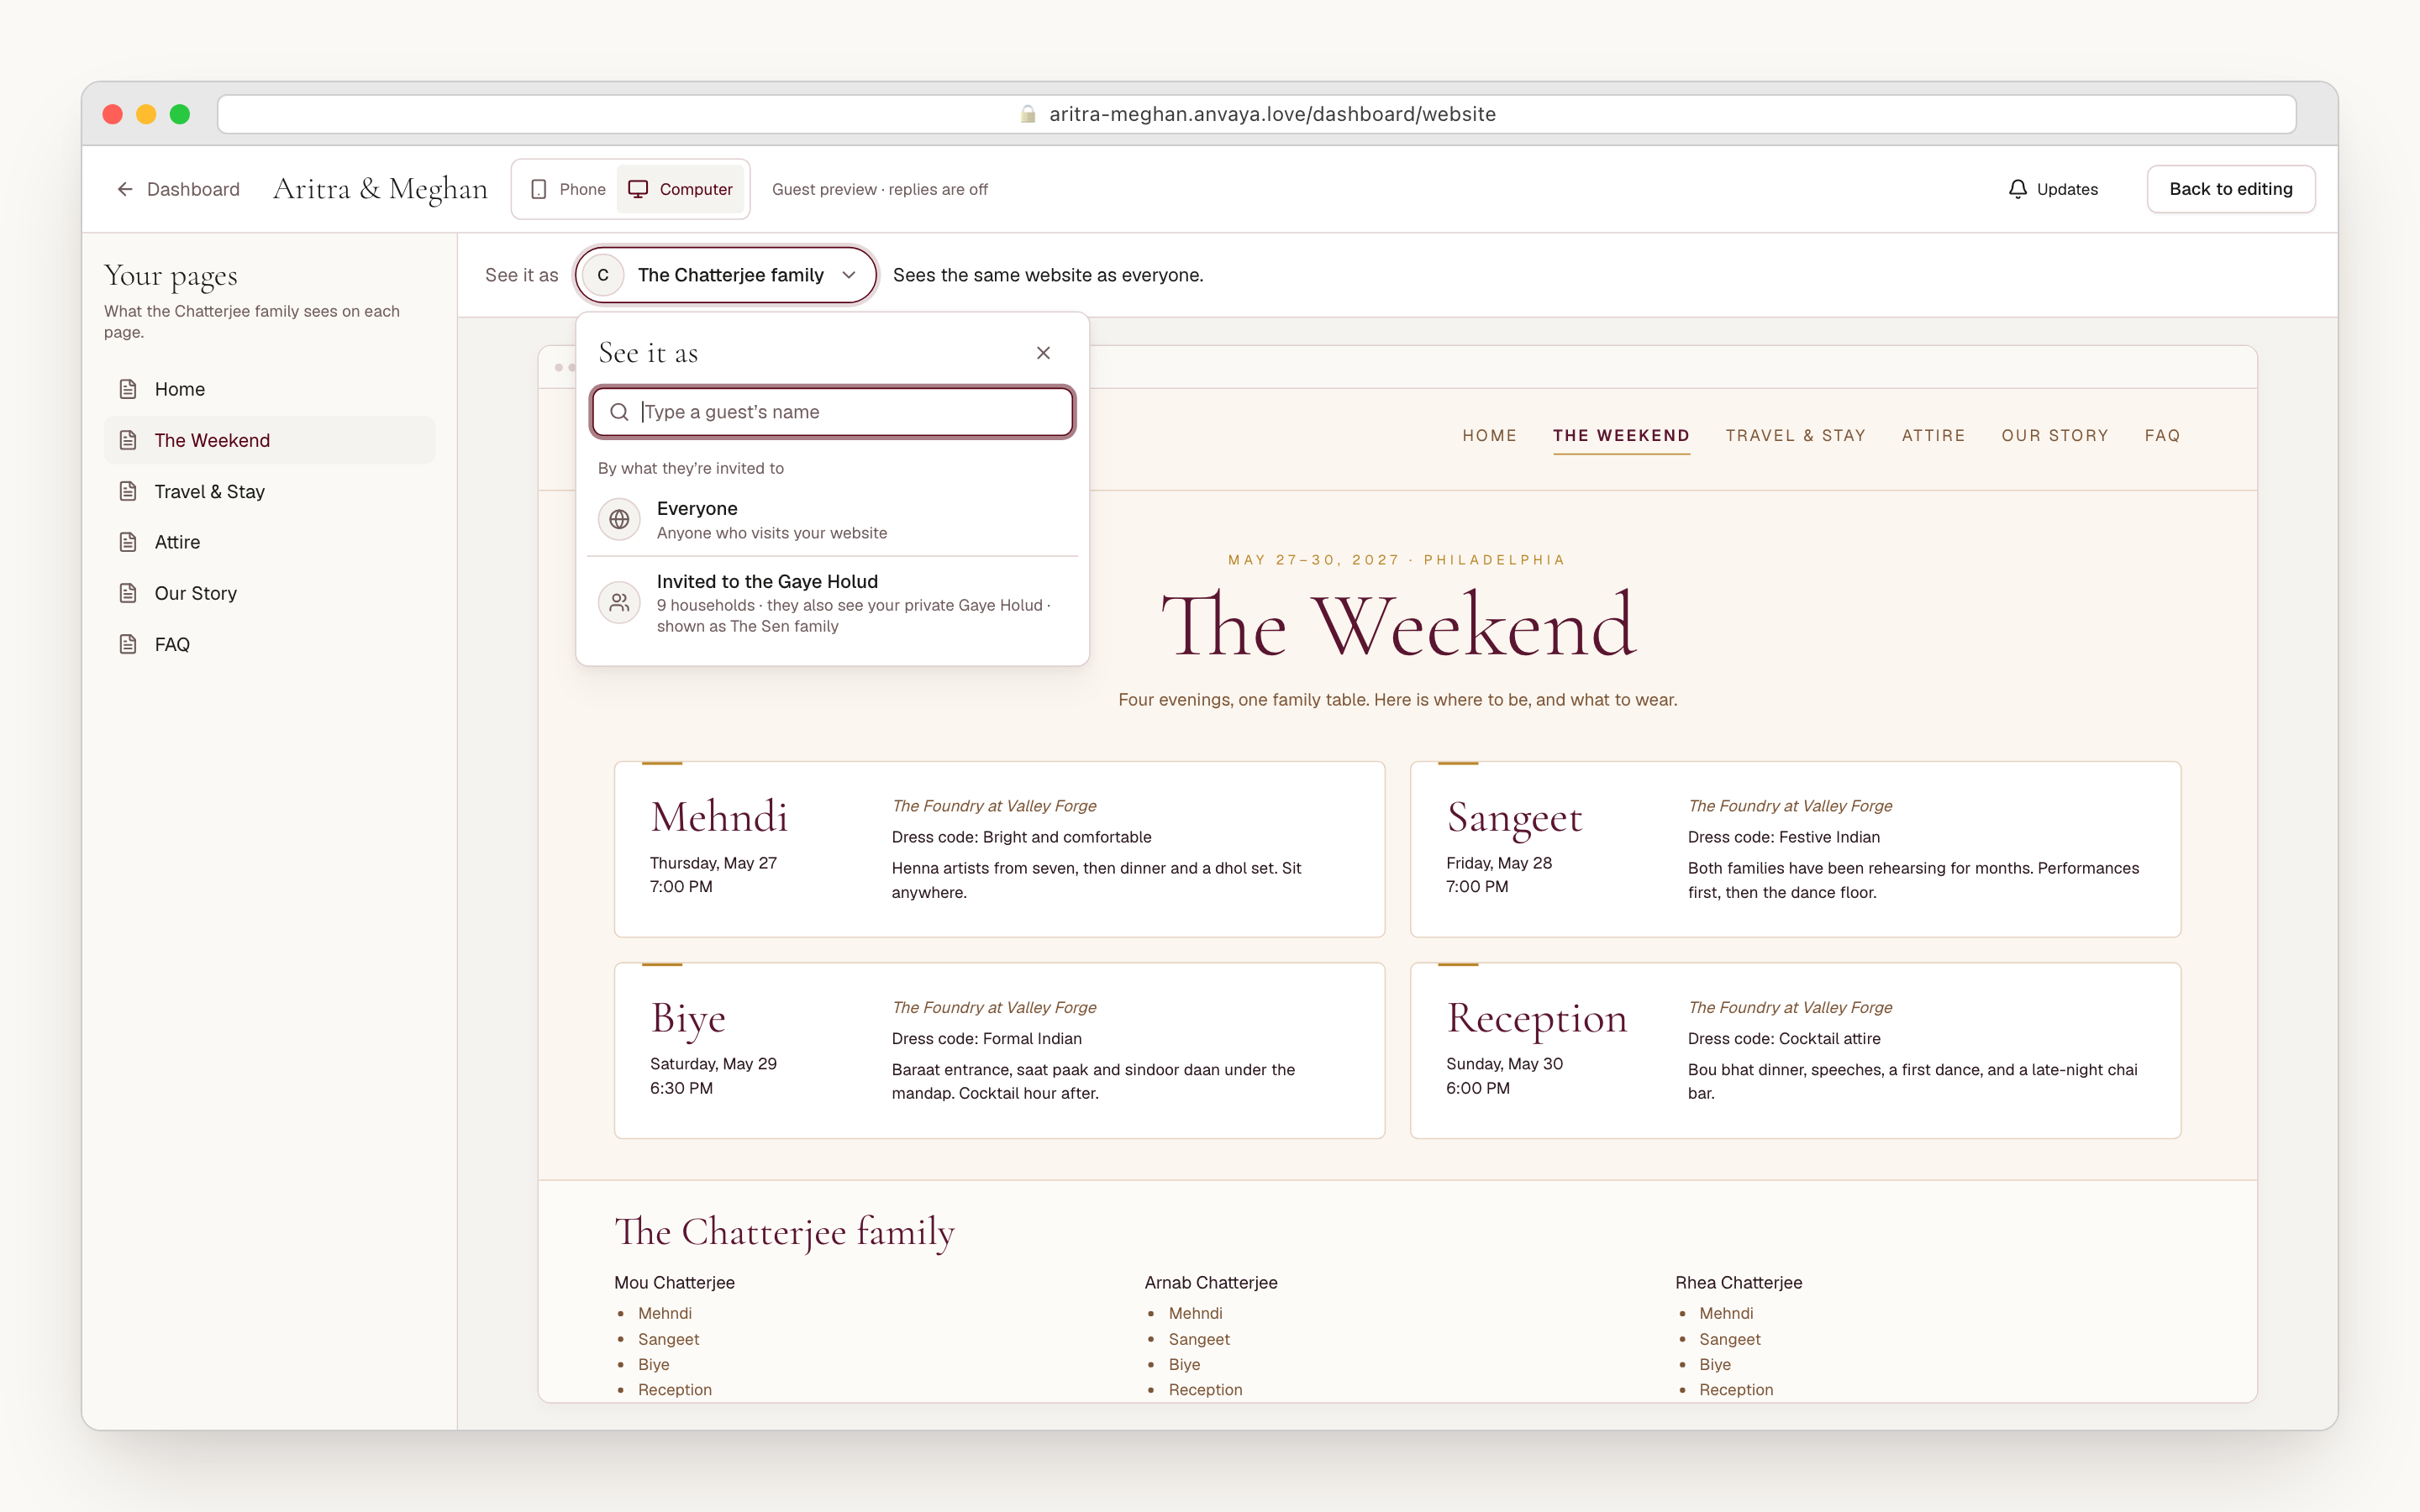Select Everyone in the See it as list

832,520
